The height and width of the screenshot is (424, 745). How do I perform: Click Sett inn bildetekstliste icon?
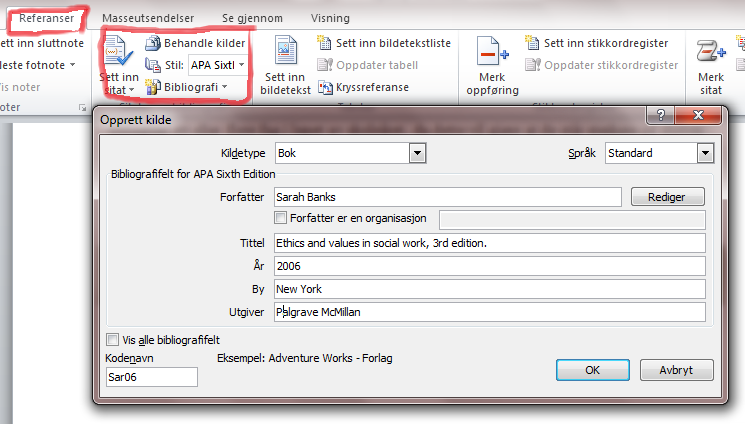(x=325, y=43)
